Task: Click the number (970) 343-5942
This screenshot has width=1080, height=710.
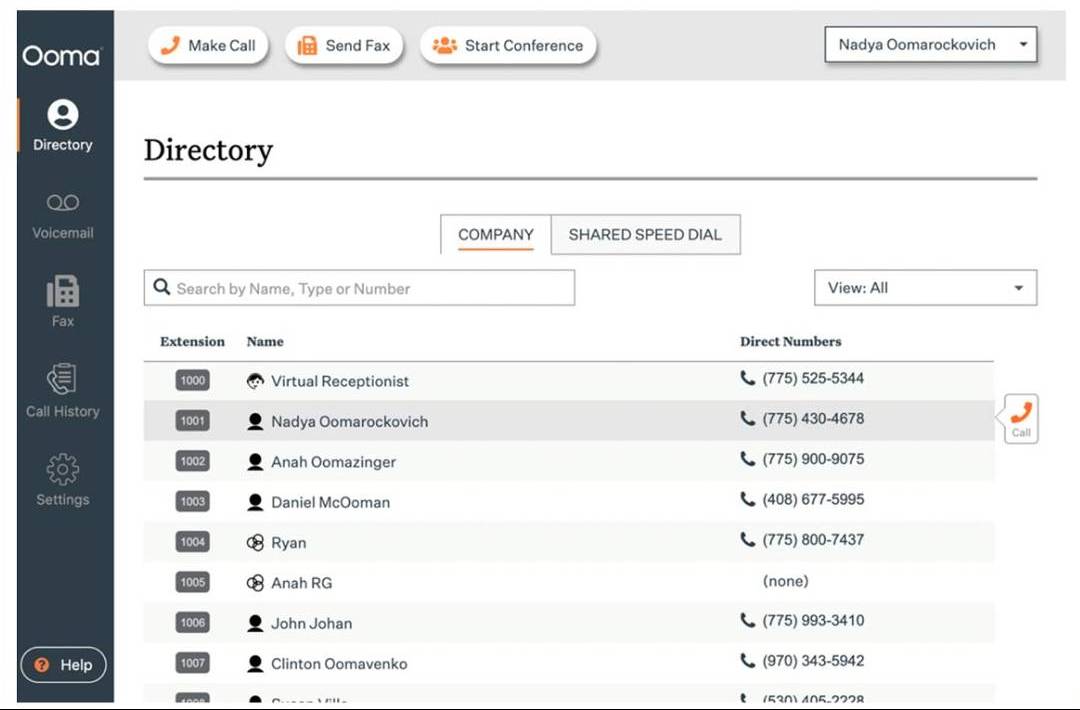Action: [813, 661]
